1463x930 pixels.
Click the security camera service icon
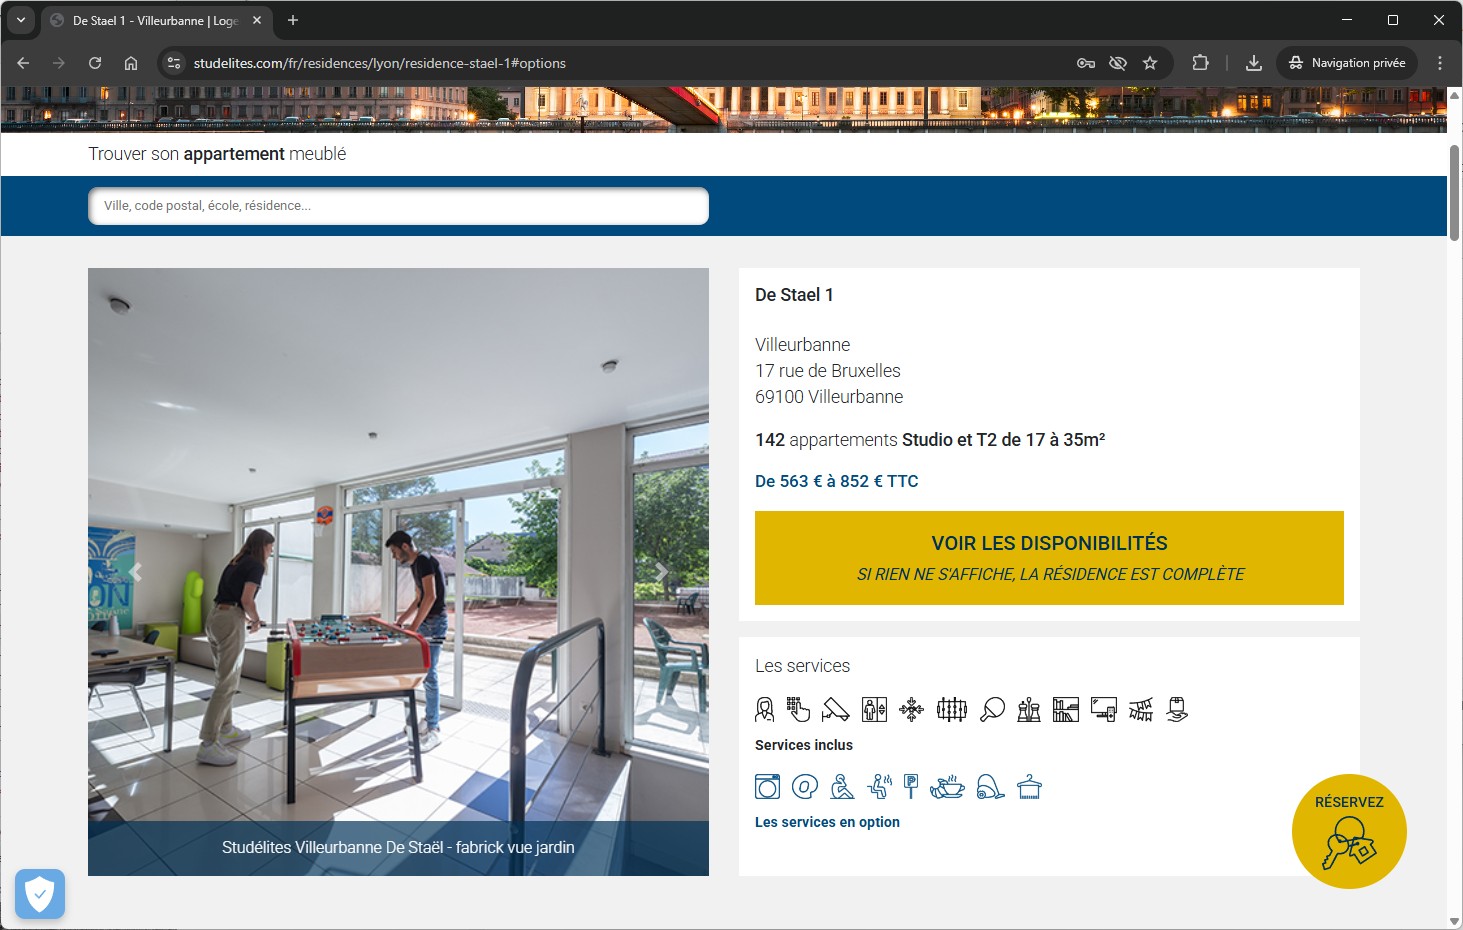pos(835,710)
